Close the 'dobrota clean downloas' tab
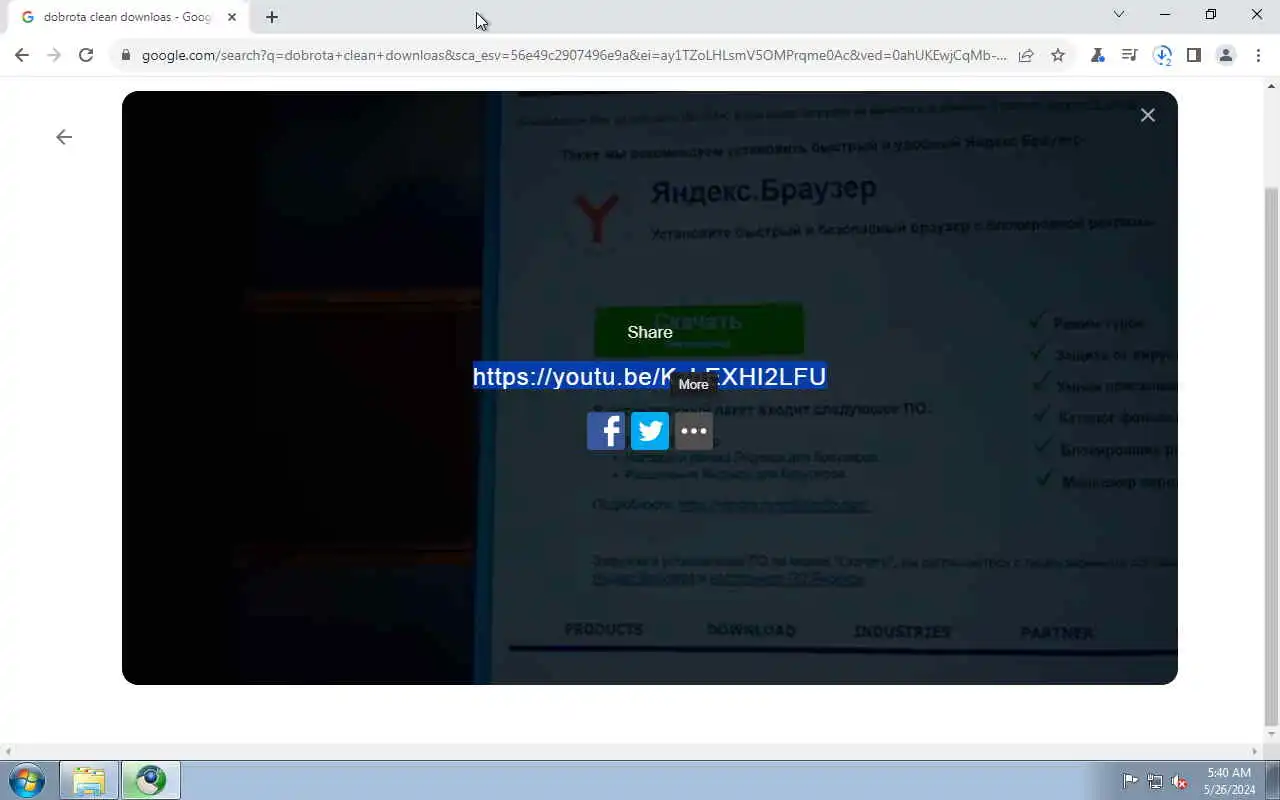The height and width of the screenshot is (800, 1280). (x=232, y=17)
